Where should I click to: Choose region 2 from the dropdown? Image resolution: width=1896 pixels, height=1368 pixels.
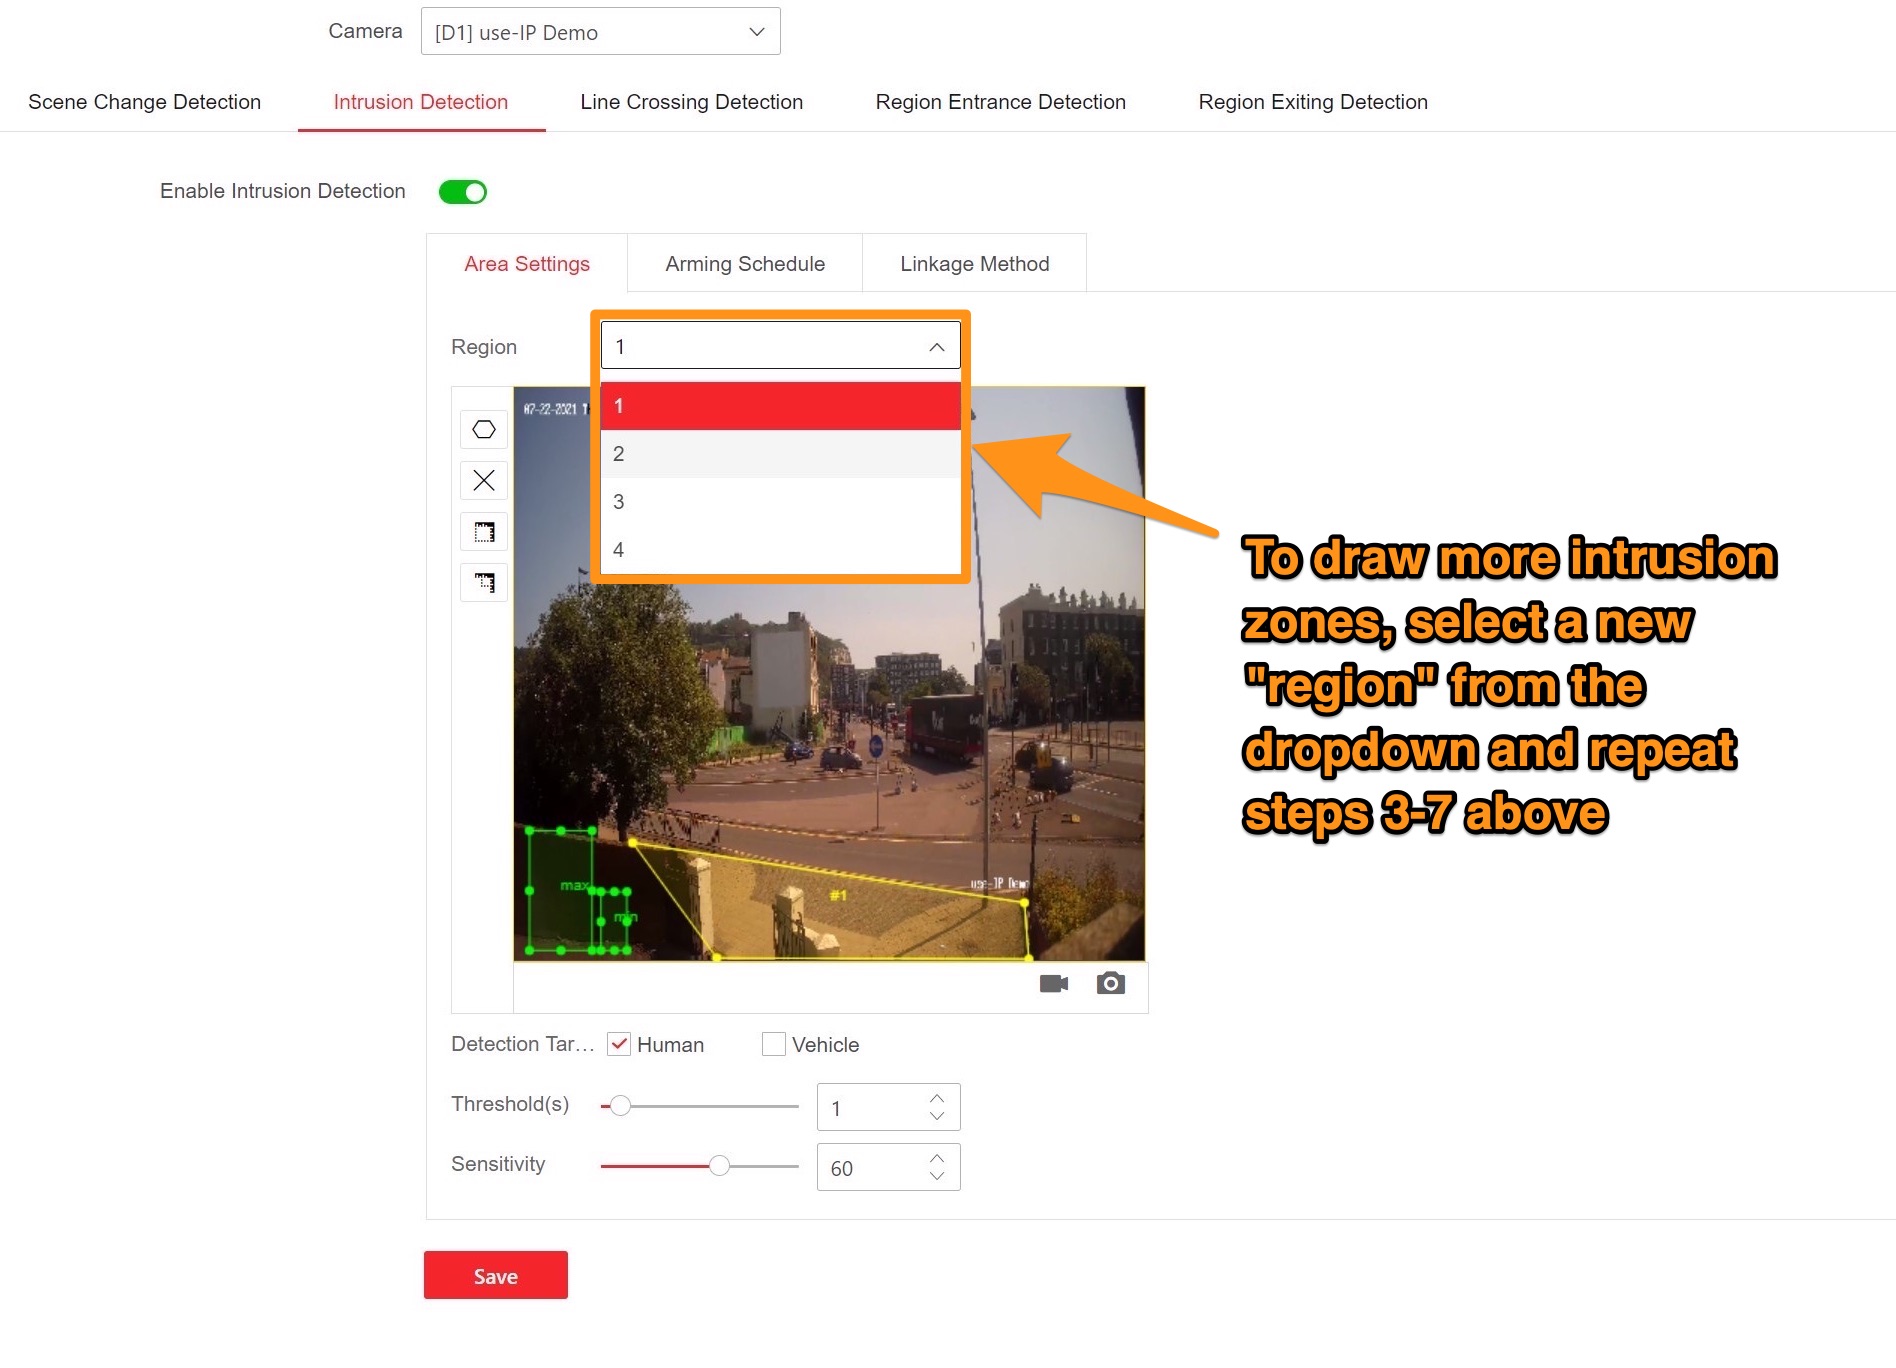780,454
